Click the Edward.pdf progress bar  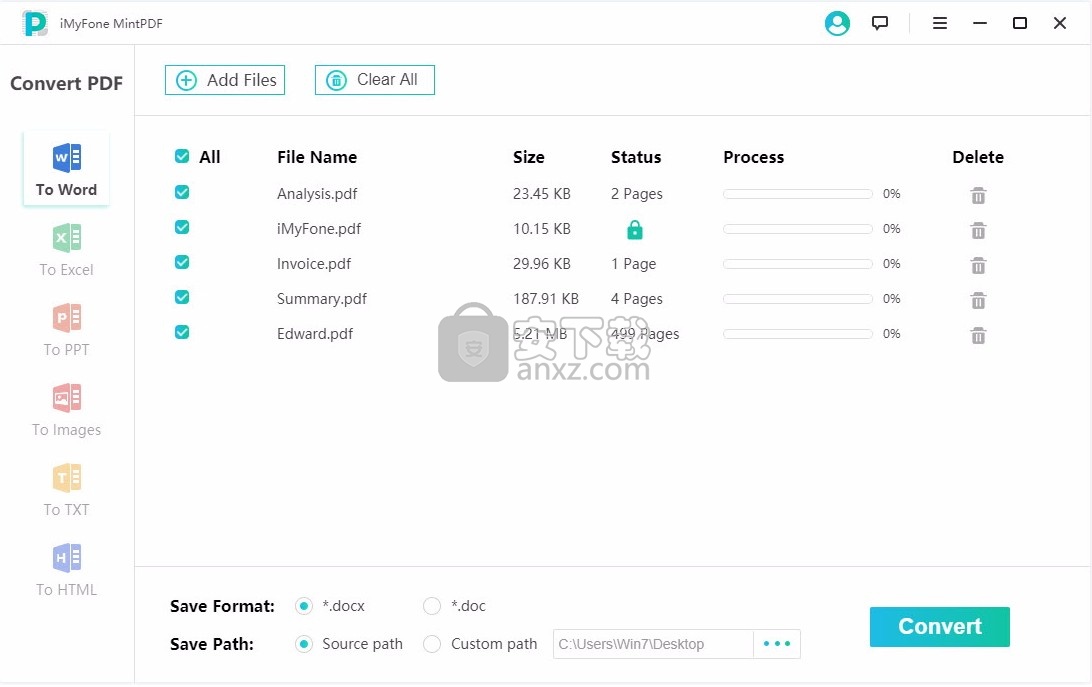797,334
